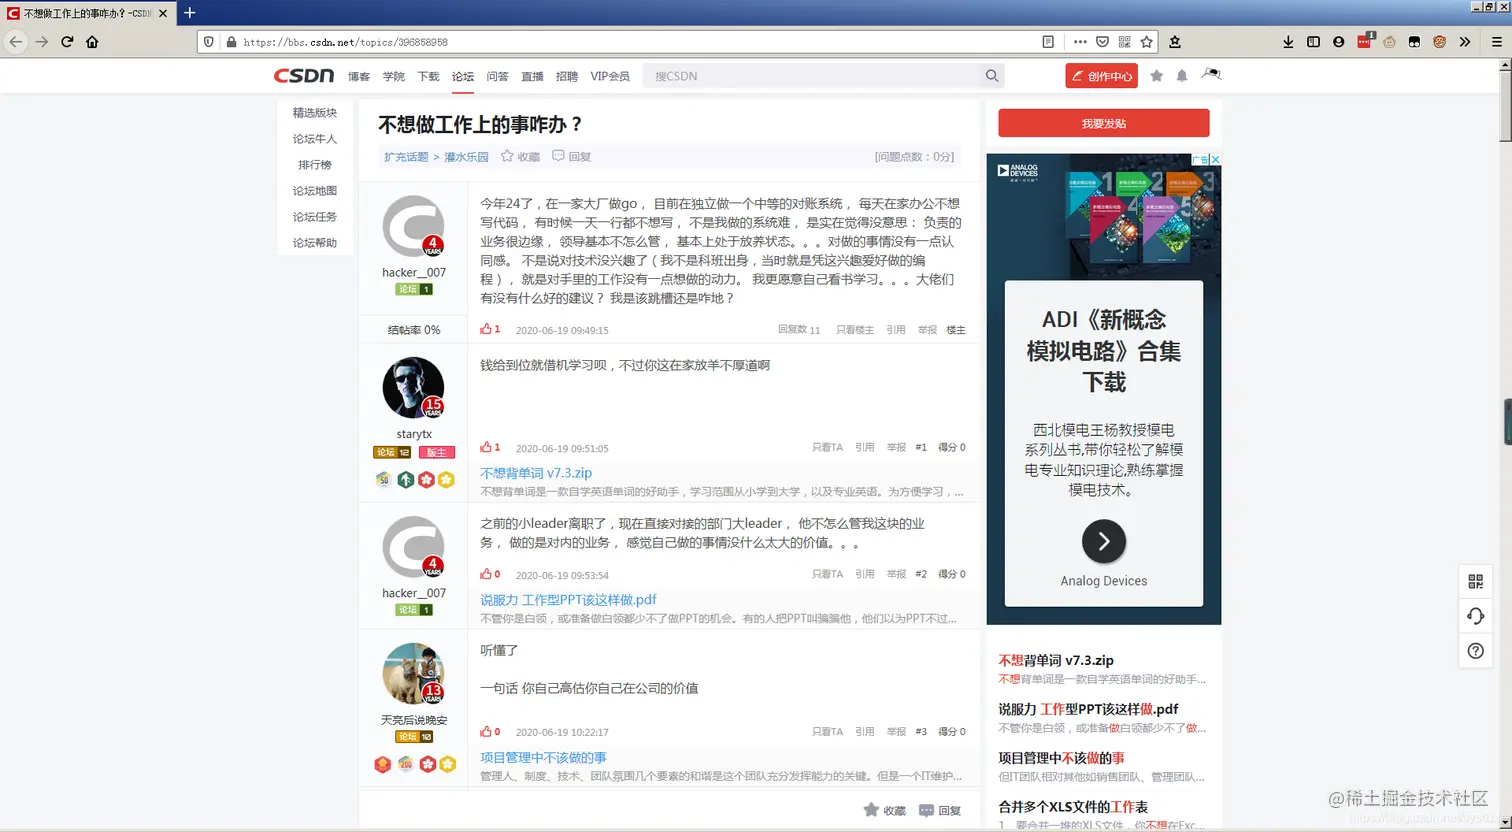Click the CSDN logo
Viewport: 1512px width, 832px height.
(x=304, y=76)
